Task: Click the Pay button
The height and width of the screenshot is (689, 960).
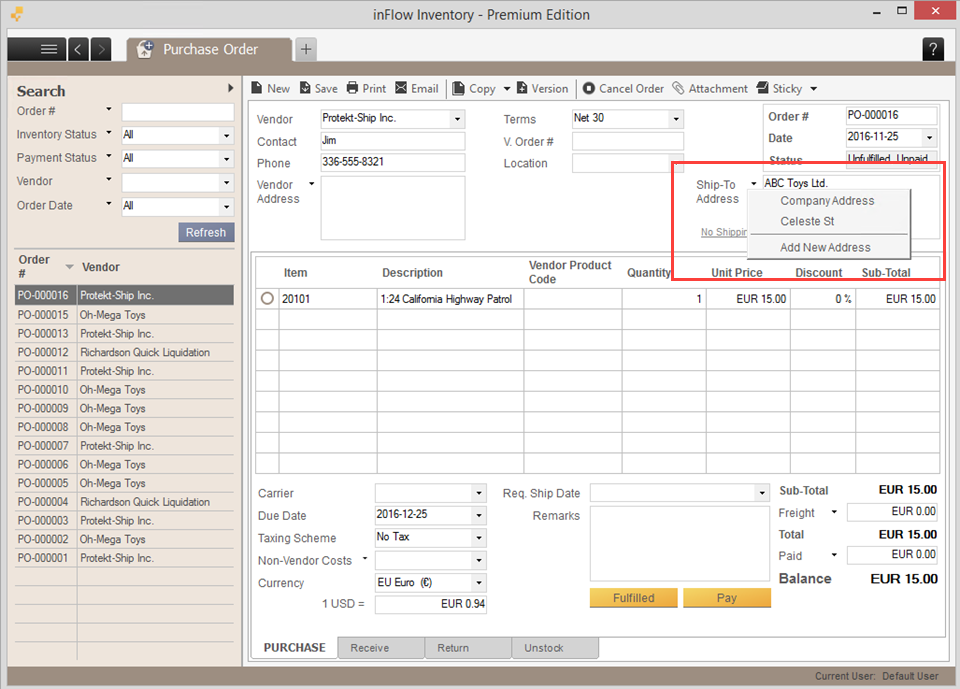Action: pyautogui.click(x=727, y=598)
